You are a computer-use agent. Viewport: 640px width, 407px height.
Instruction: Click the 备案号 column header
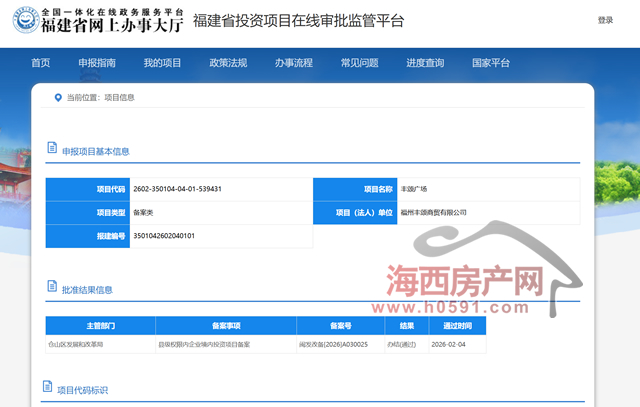[341, 325]
